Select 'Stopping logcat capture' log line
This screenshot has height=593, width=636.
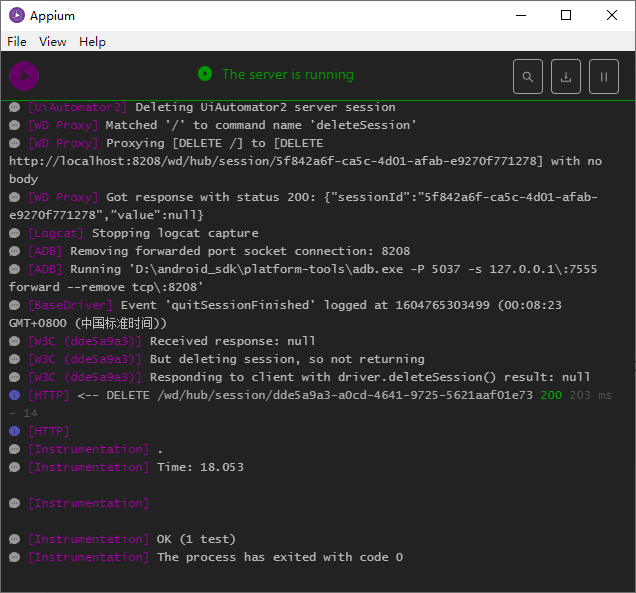tap(134, 233)
